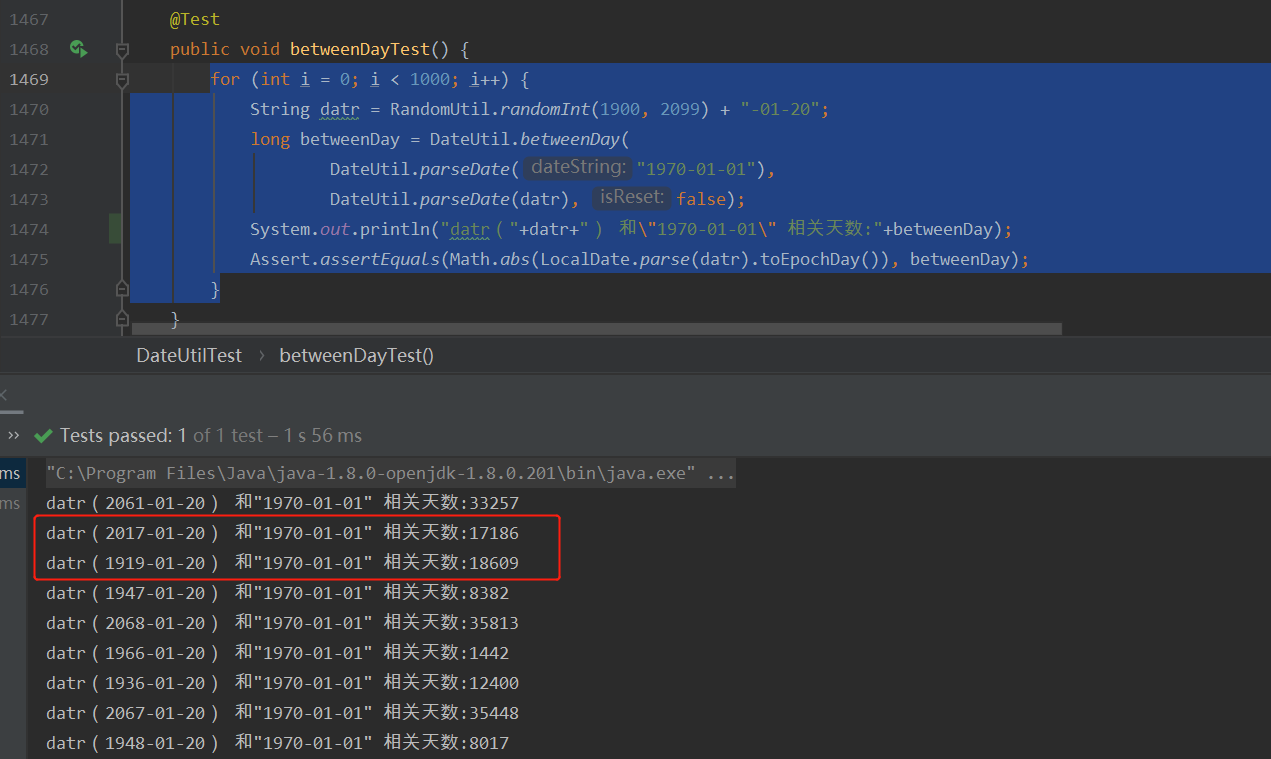Click output line for 1919-01-20

(282, 563)
